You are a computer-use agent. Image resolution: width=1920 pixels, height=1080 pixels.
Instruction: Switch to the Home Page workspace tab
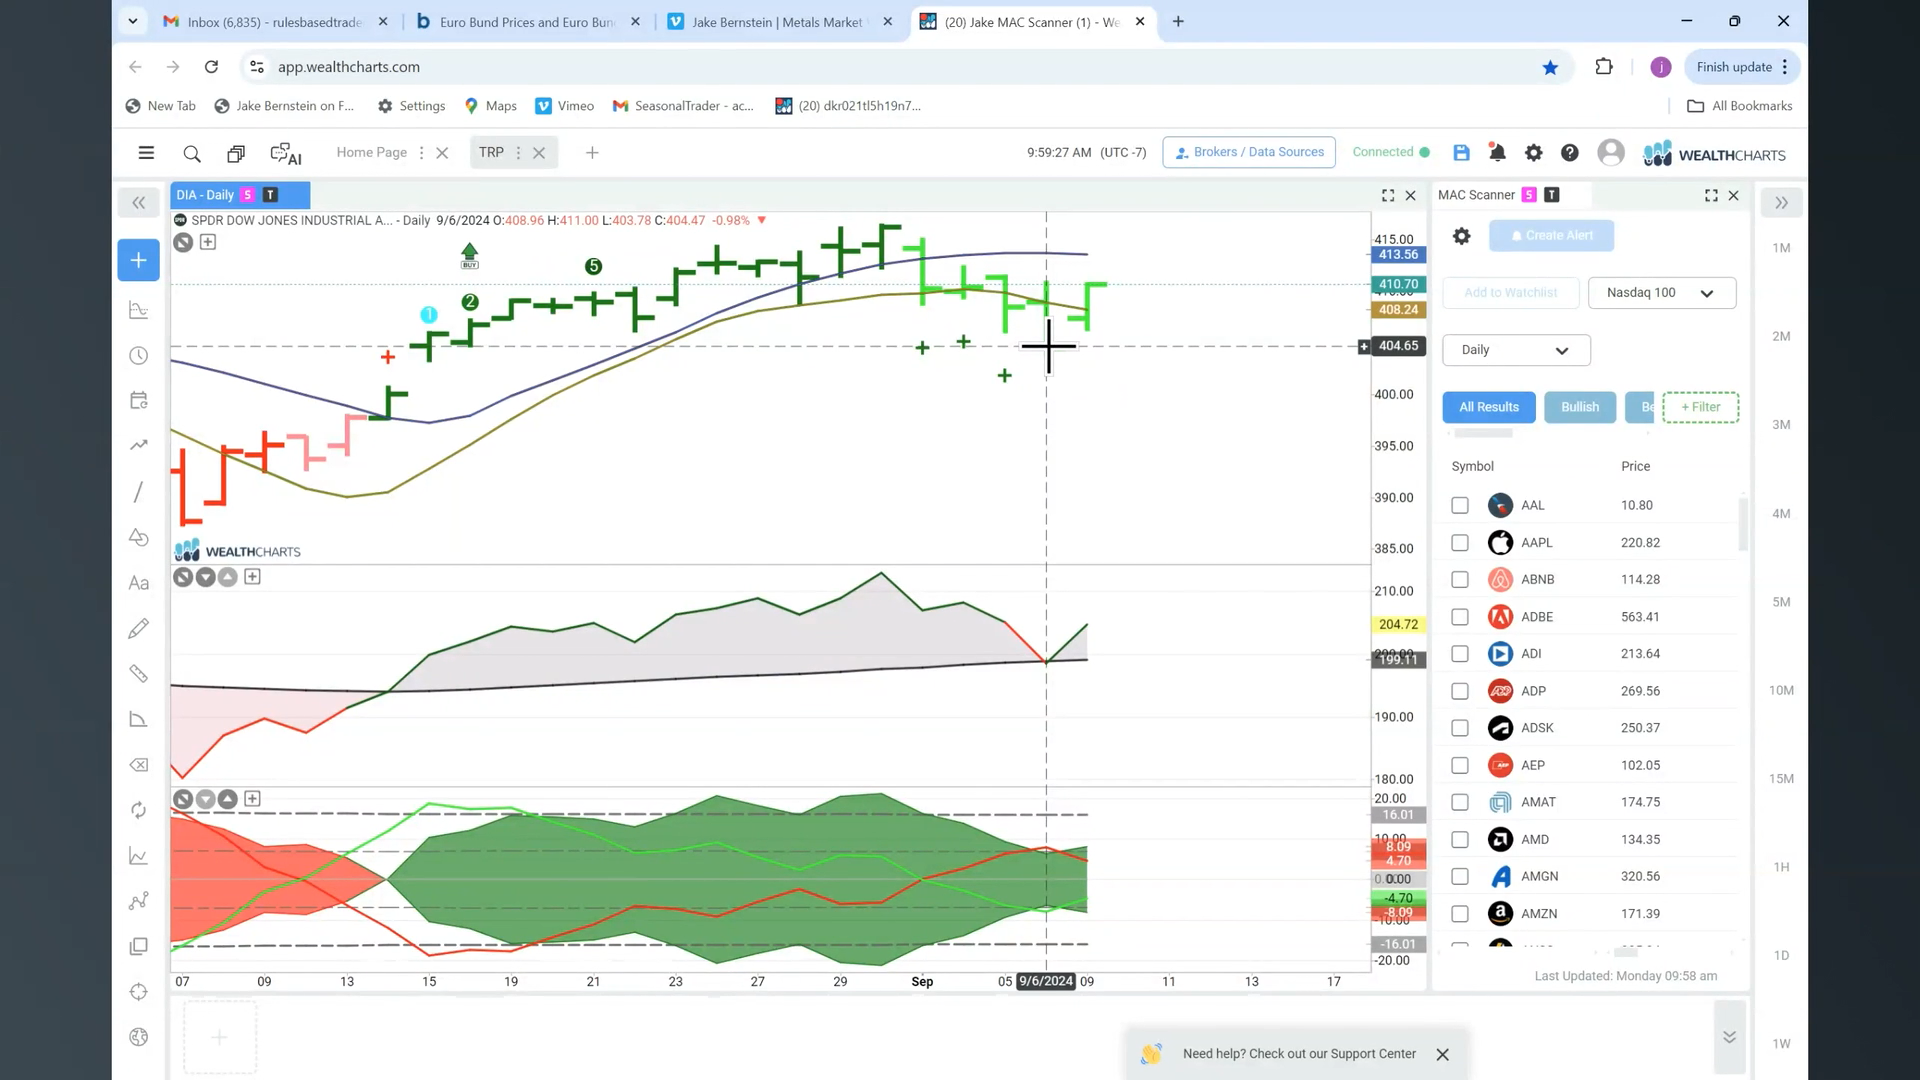click(371, 153)
